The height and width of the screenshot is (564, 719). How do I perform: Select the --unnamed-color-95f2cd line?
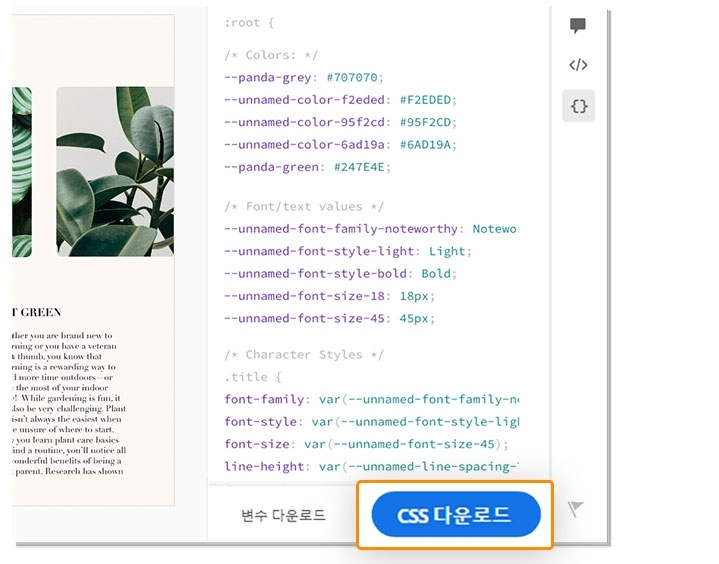tap(340, 122)
